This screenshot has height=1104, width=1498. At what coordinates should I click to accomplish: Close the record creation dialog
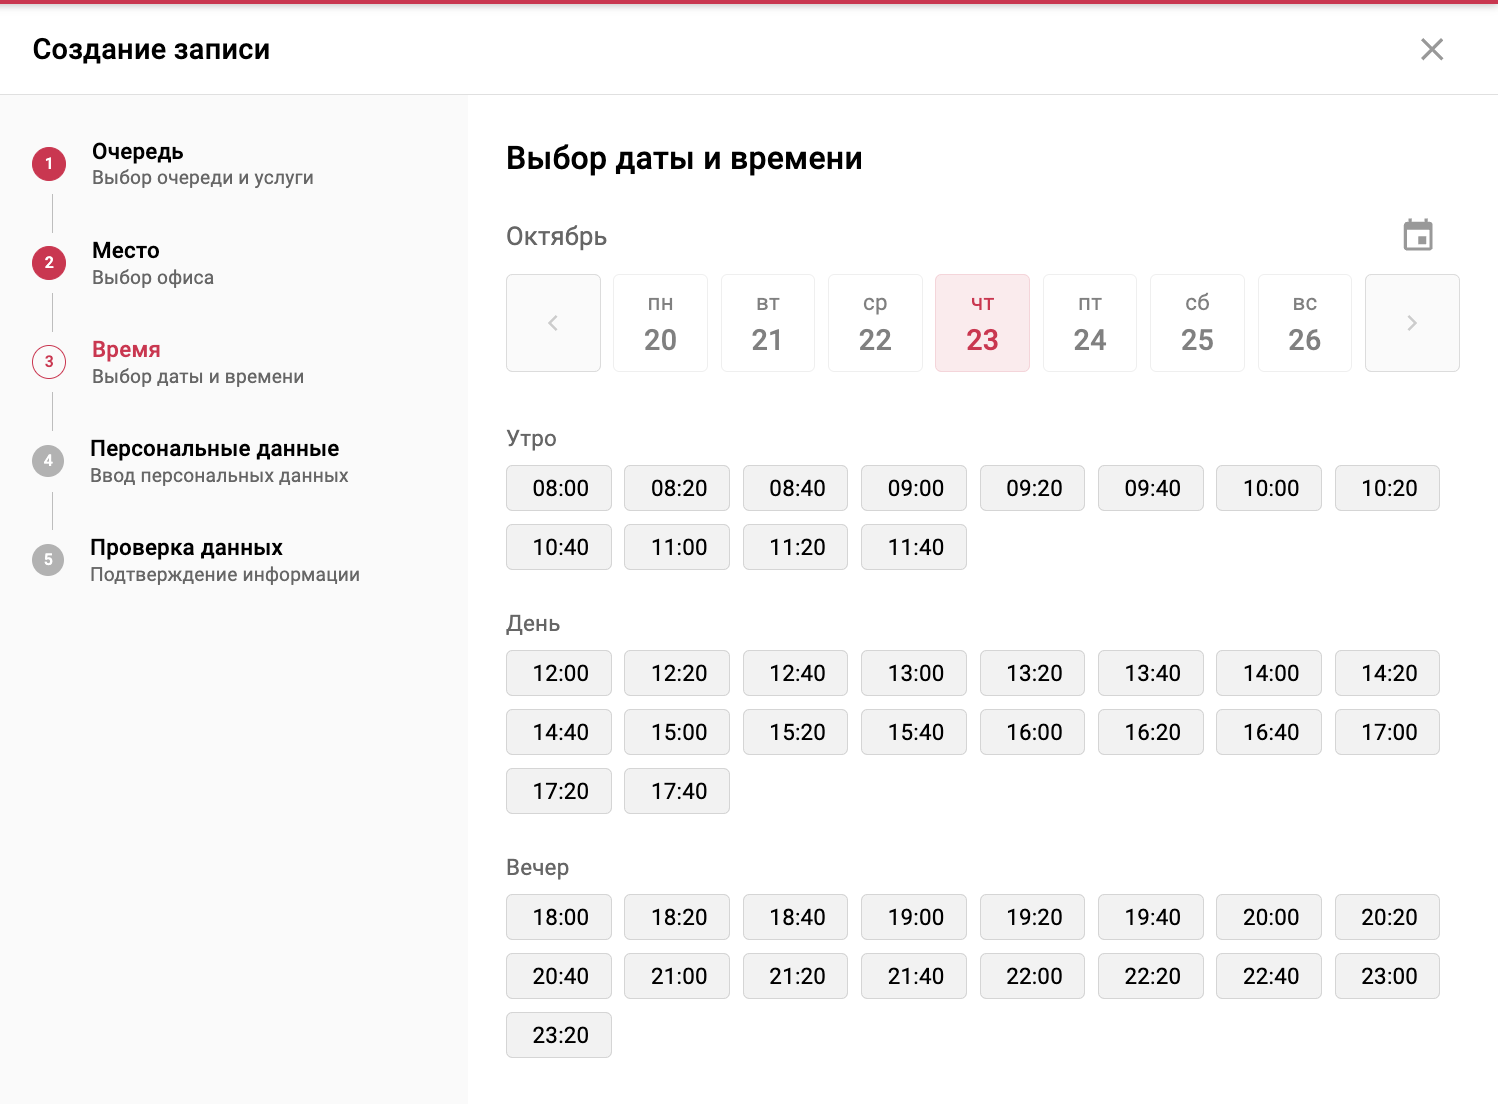click(1432, 49)
